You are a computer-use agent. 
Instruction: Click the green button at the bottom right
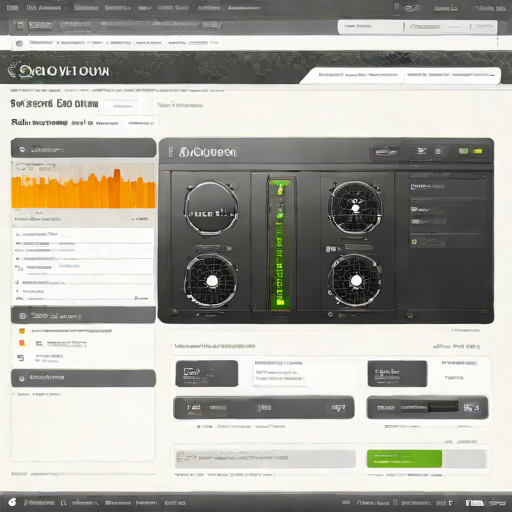click(404, 459)
